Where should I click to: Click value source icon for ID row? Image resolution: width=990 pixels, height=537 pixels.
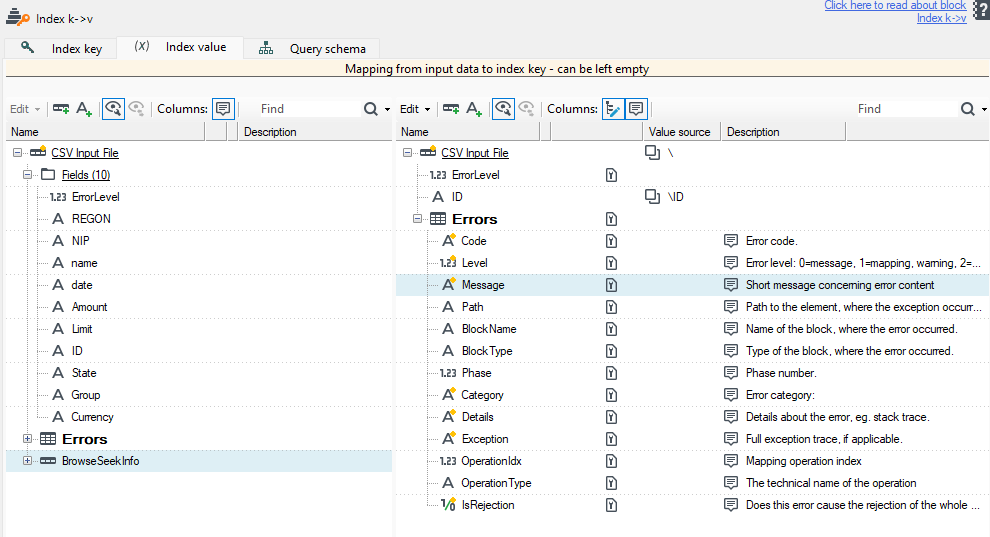pos(652,196)
